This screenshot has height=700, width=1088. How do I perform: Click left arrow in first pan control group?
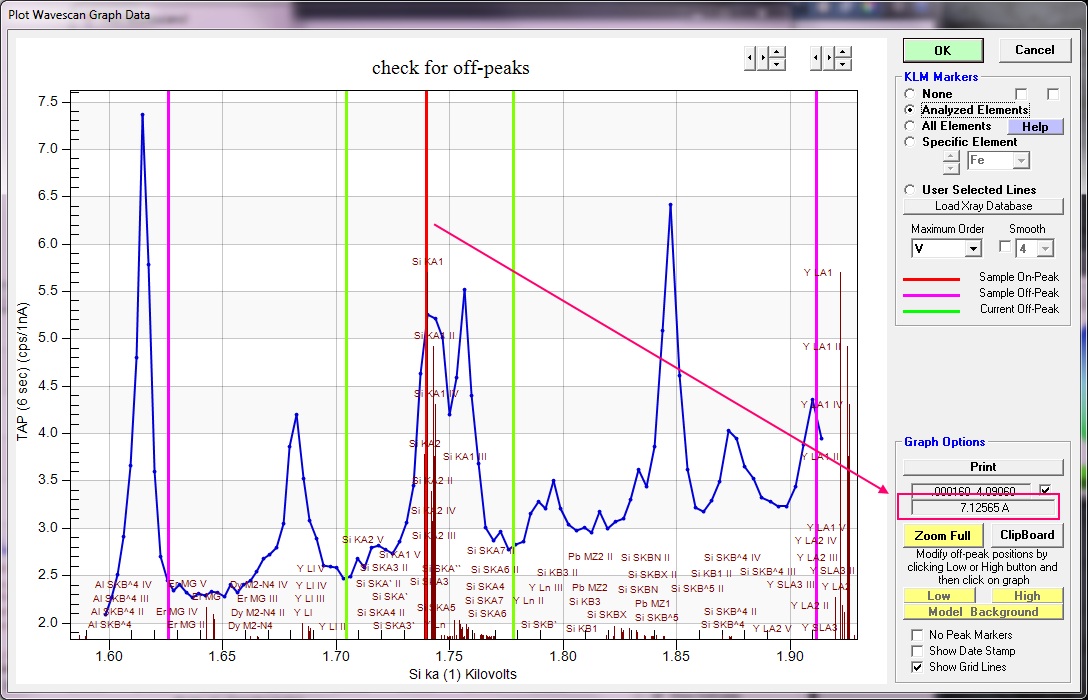coord(751,58)
